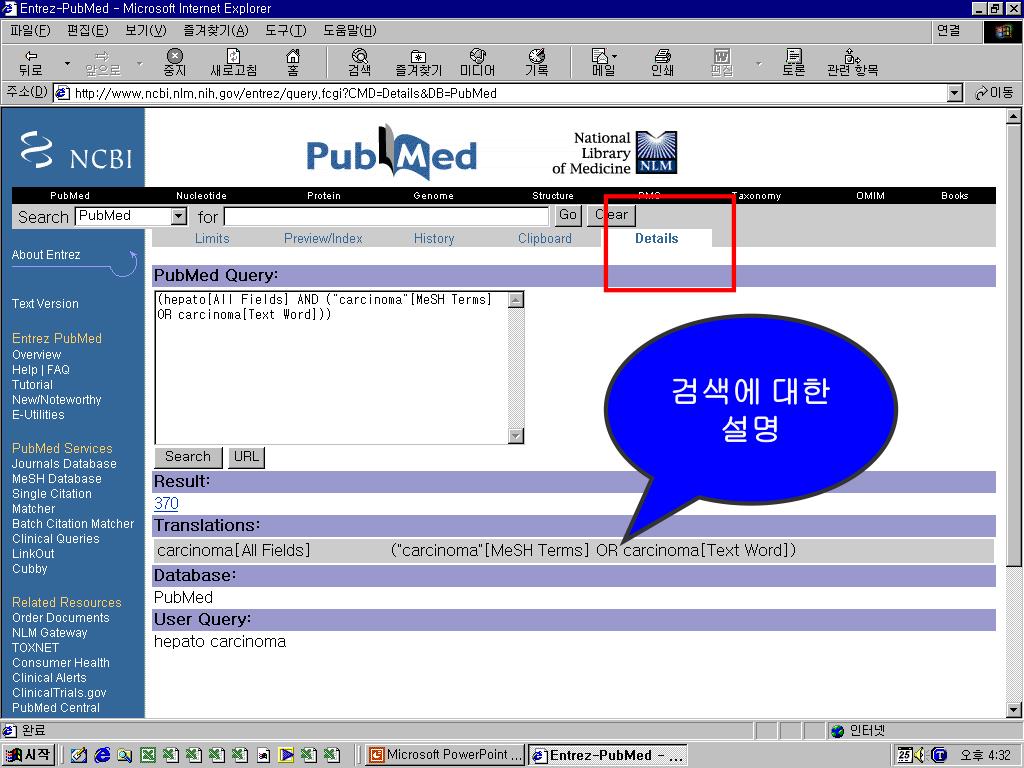Viewport: 1024px width, 768px height.
Task: Open the Tutorial sidebar link
Action: (32, 385)
